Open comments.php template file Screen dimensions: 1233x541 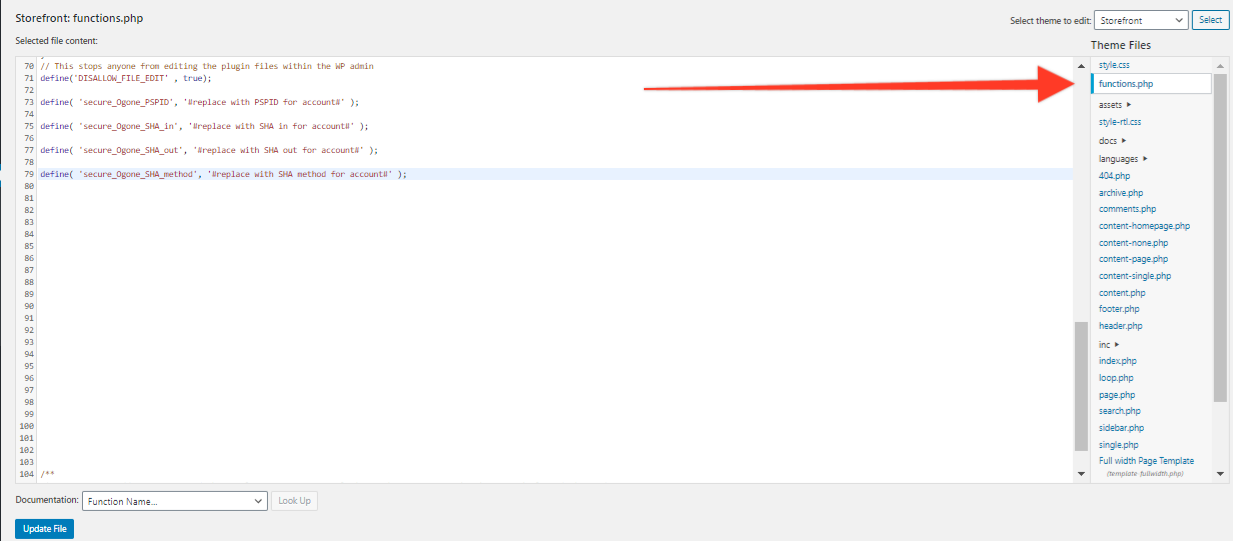(x=1127, y=209)
